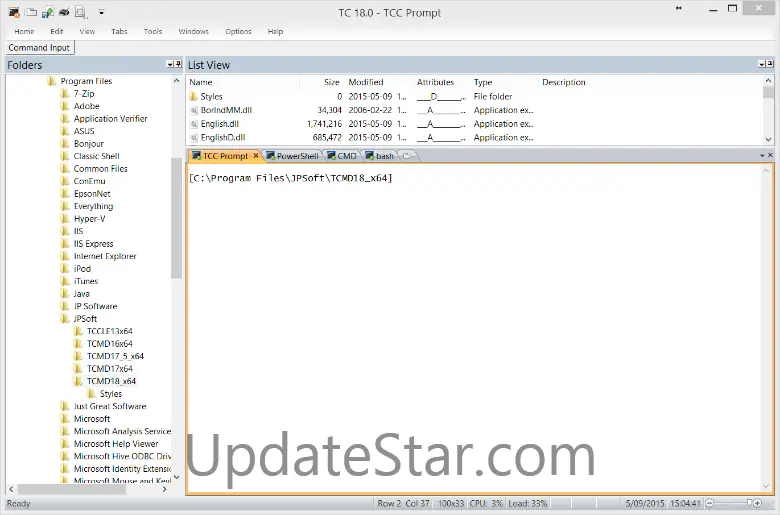Select the Adobe folder in tree
This screenshot has width=780, height=515.
87,106
